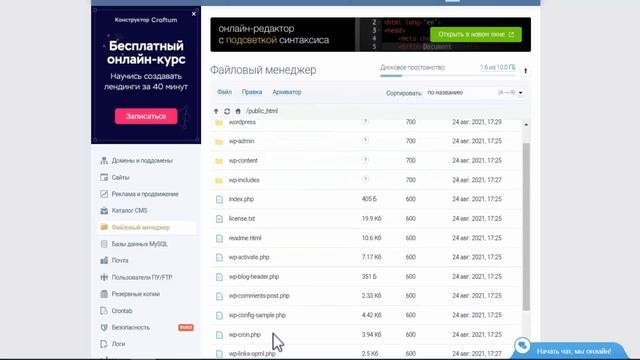
Task: Click the /public_html path
Action: pyautogui.click(x=262, y=111)
